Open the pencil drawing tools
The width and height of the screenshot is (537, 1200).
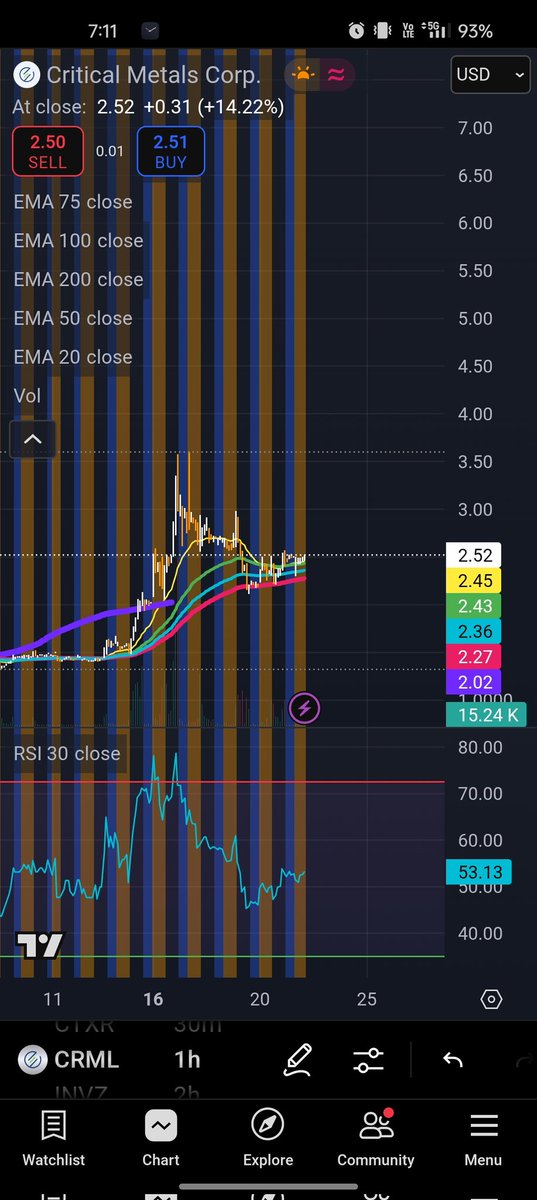click(x=297, y=1059)
